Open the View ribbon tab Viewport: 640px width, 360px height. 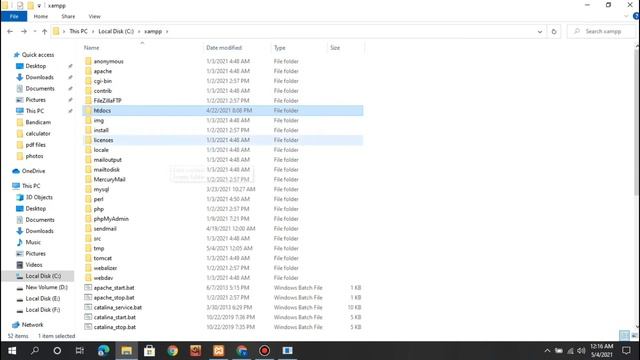coord(94,16)
